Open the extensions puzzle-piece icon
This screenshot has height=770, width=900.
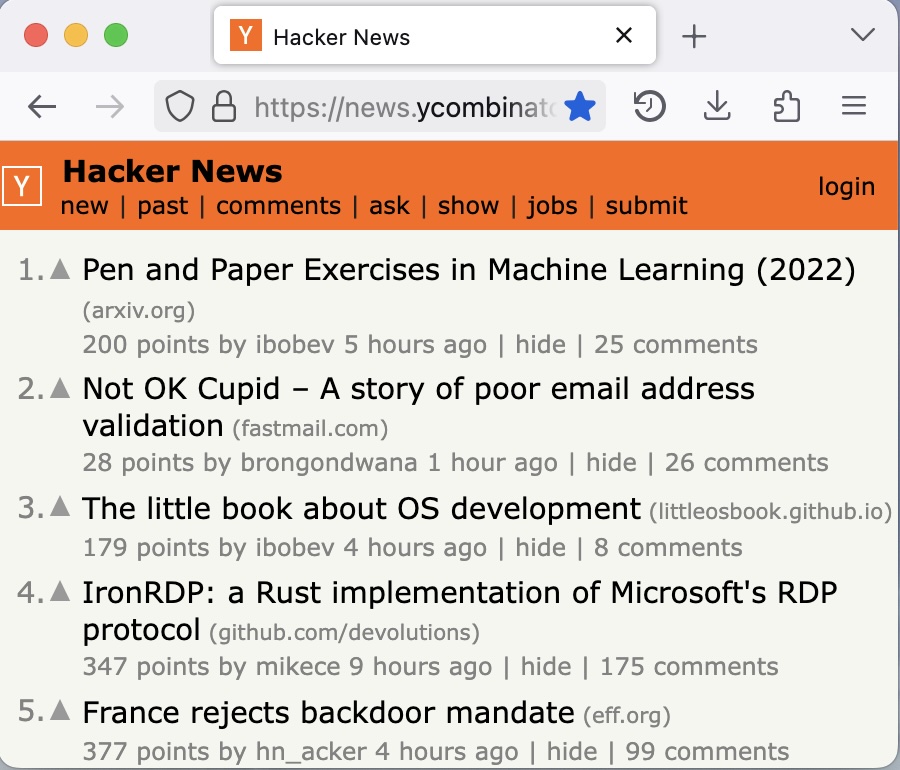click(787, 105)
